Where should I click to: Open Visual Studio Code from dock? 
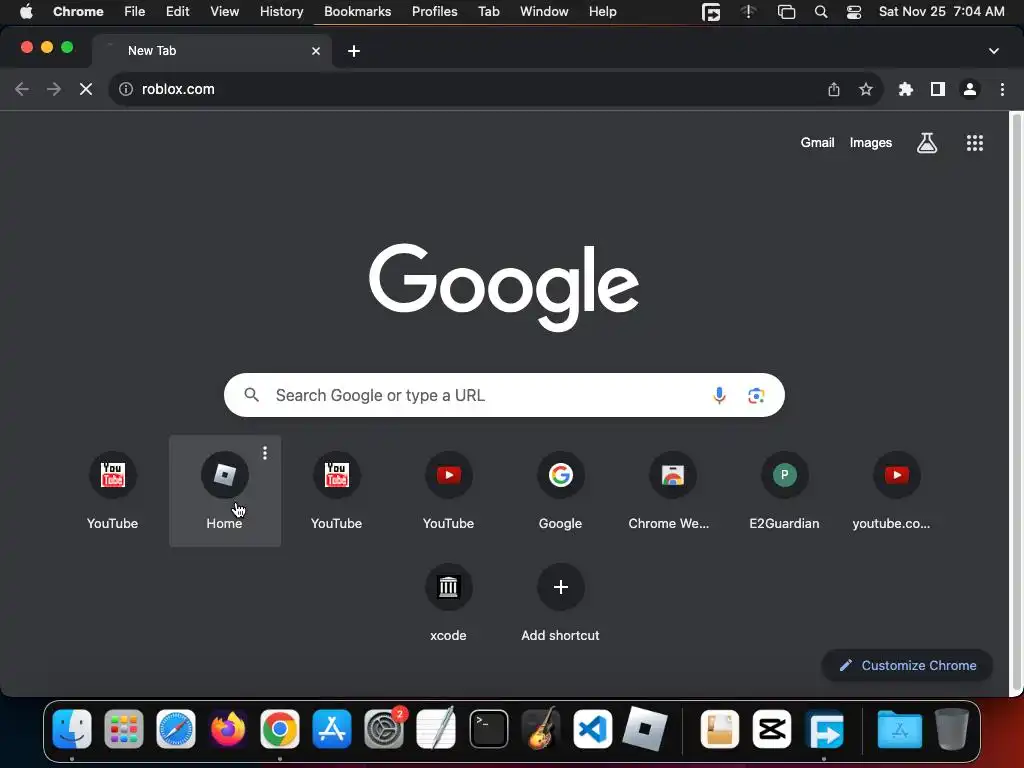click(592, 728)
